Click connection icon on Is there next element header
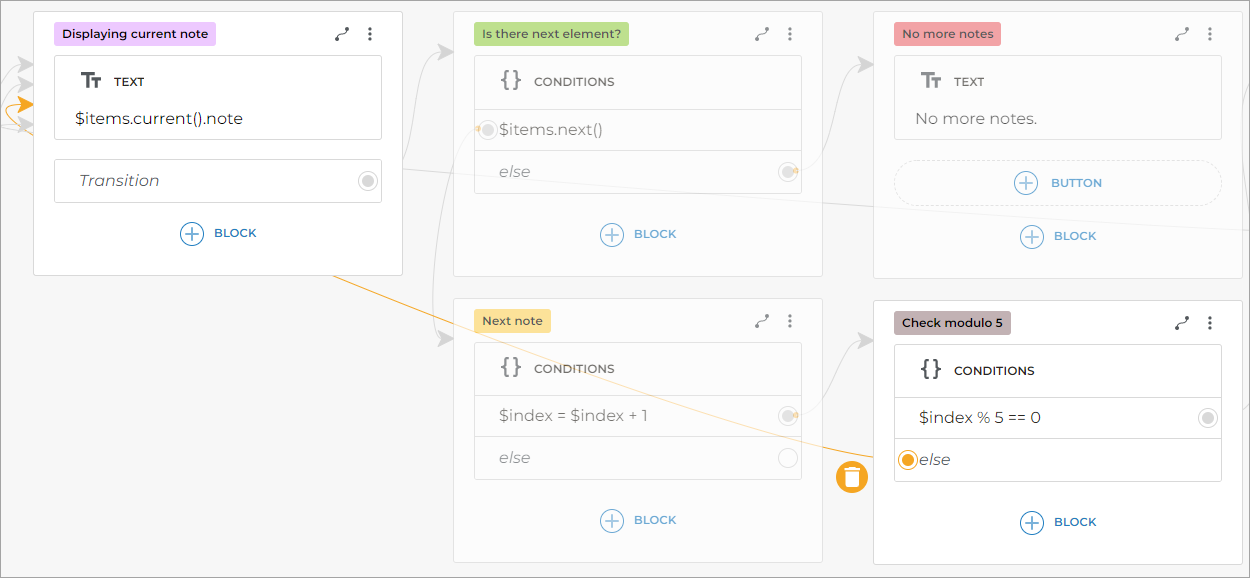This screenshot has width=1250, height=578. click(x=762, y=34)
